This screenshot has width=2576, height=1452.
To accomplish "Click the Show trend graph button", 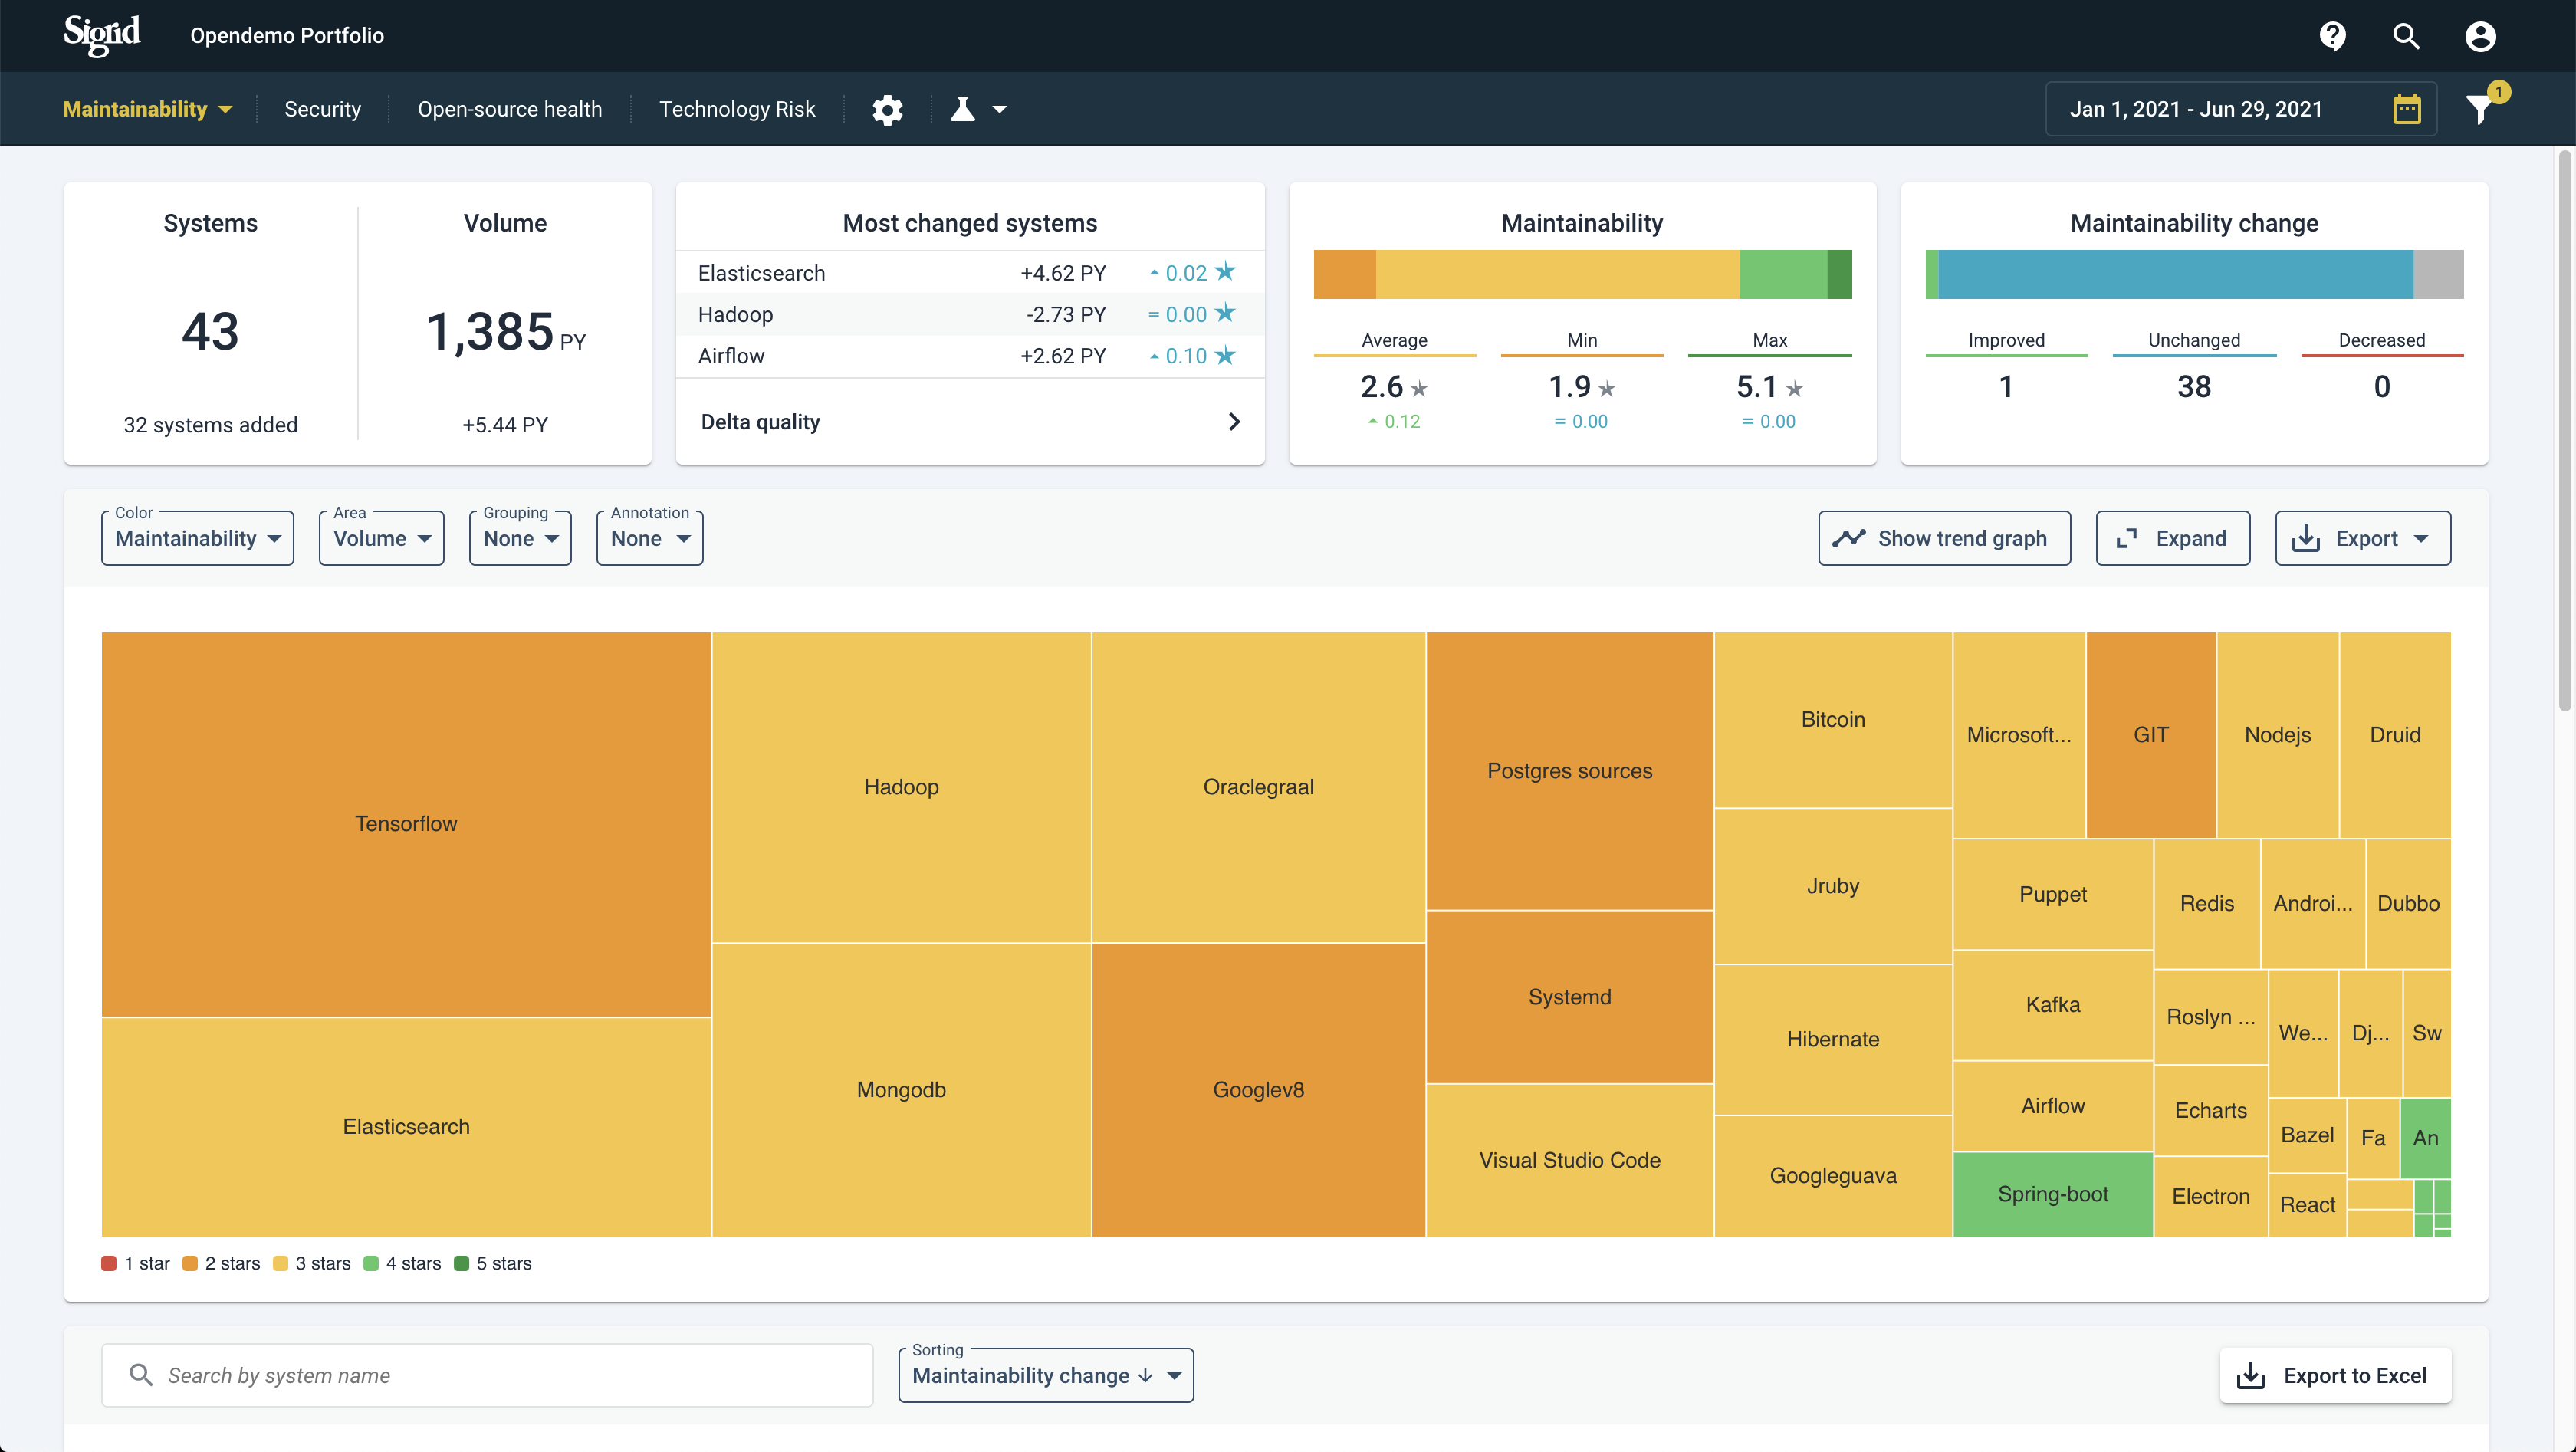I will [1943, 538].
